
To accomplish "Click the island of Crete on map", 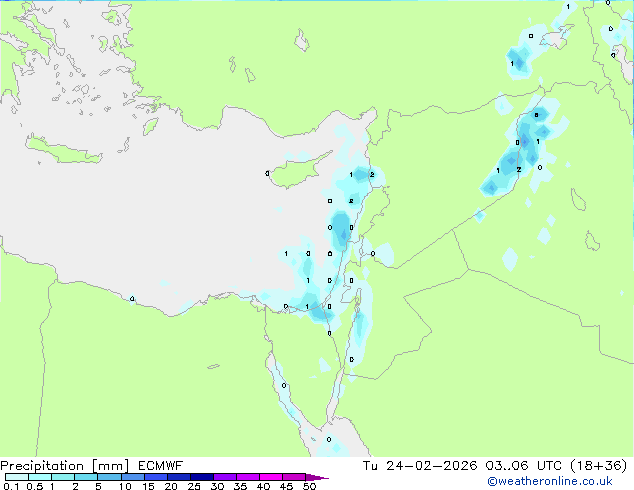I will pos(63,151).
